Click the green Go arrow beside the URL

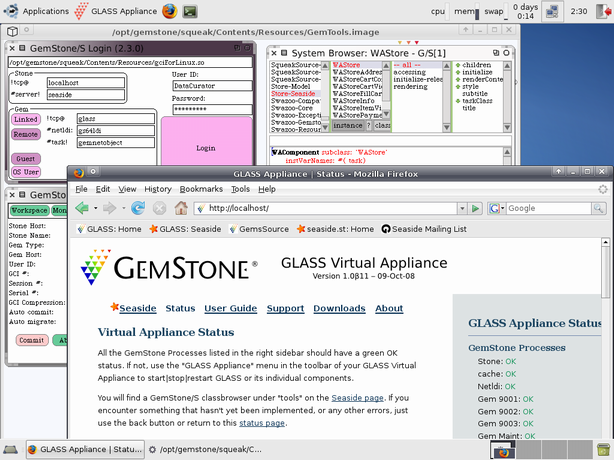click(x=475, y=208)
